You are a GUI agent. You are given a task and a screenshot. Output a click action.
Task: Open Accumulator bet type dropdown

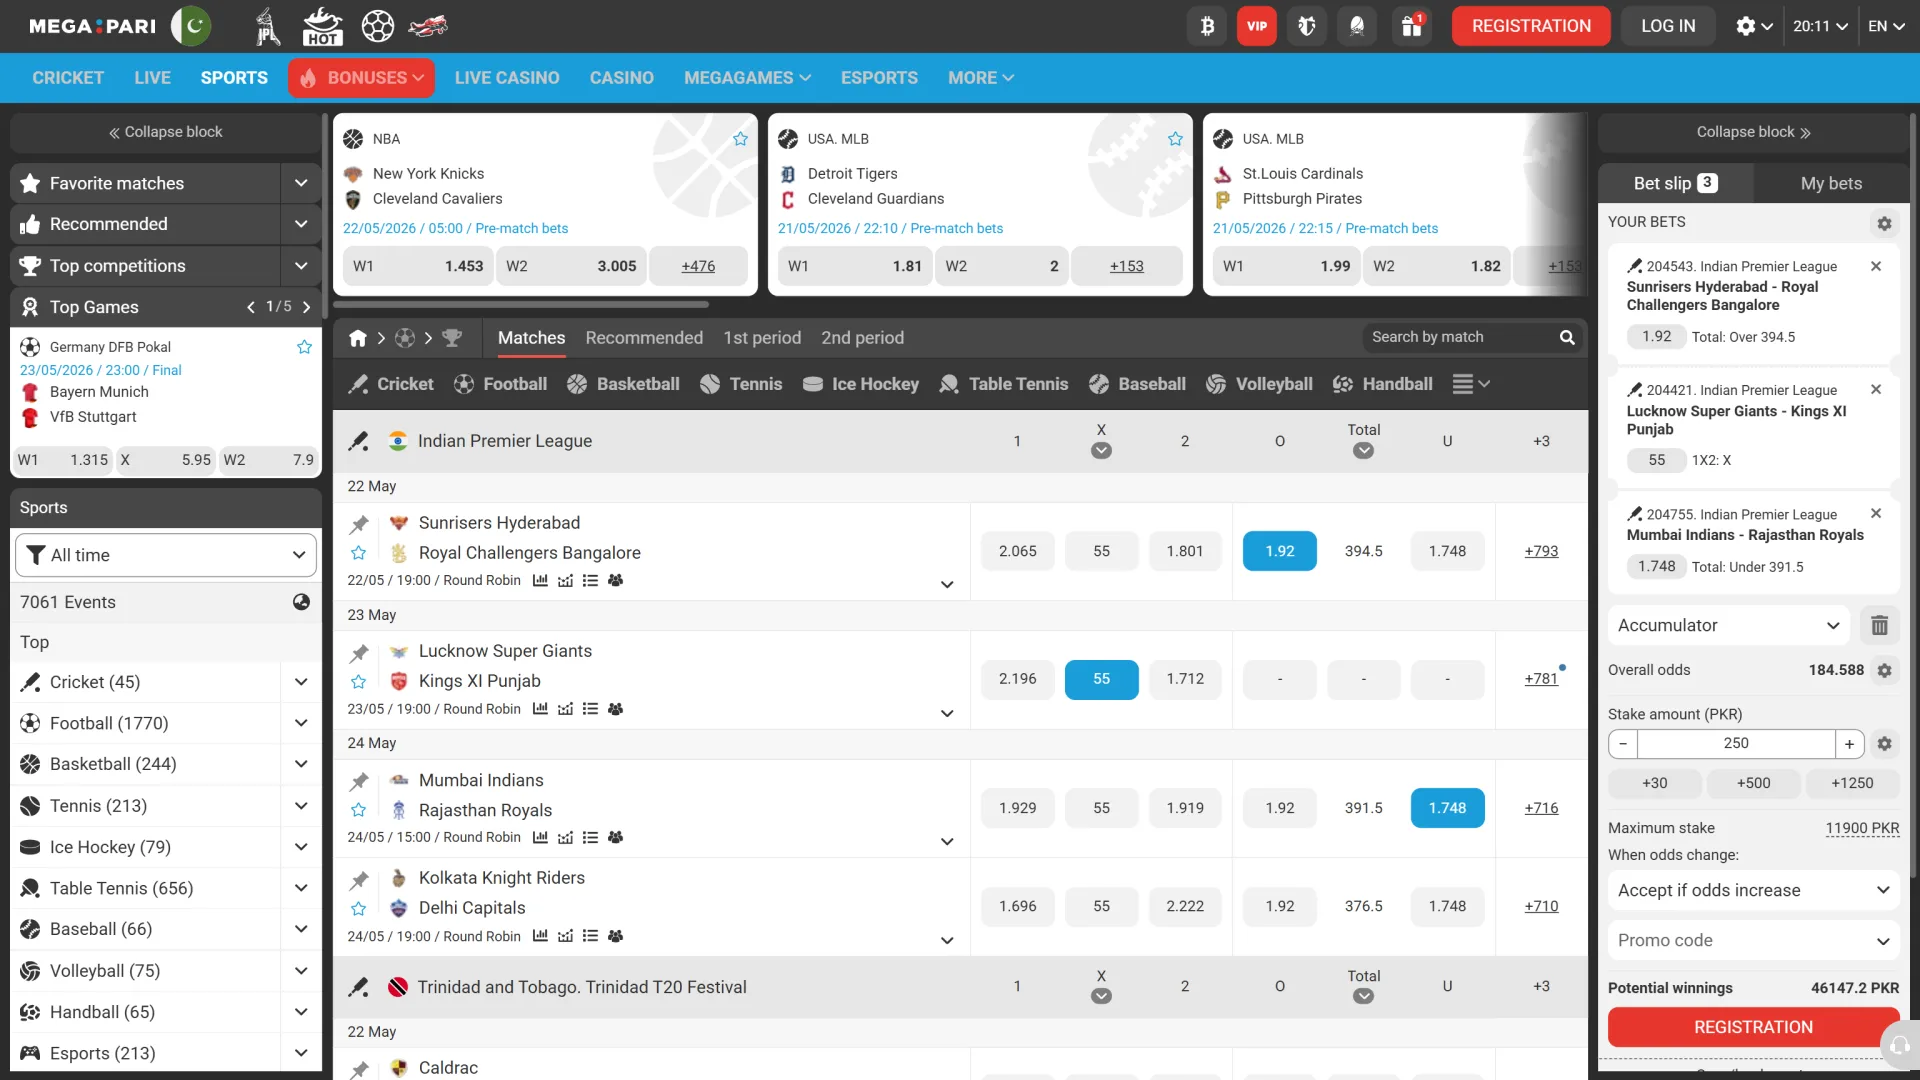tap(1729, 625)
